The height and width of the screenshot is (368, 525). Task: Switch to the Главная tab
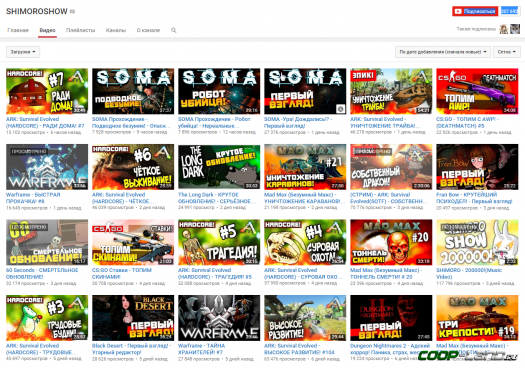point(18,30)
